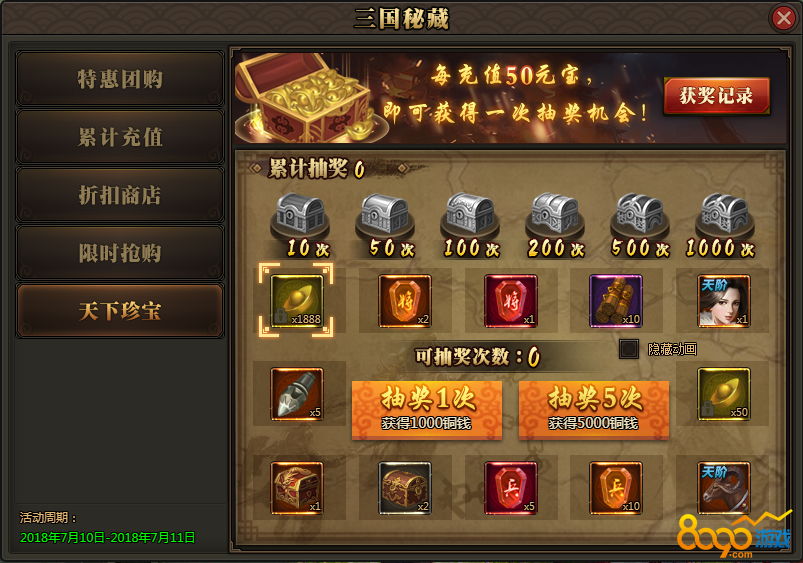Open the 累计充值 tab
The height and width of the screenshot is (563, 803).
point(120,137)
